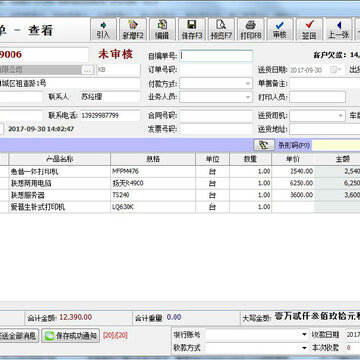Click the 新增F2 new order button

(133, 30)
